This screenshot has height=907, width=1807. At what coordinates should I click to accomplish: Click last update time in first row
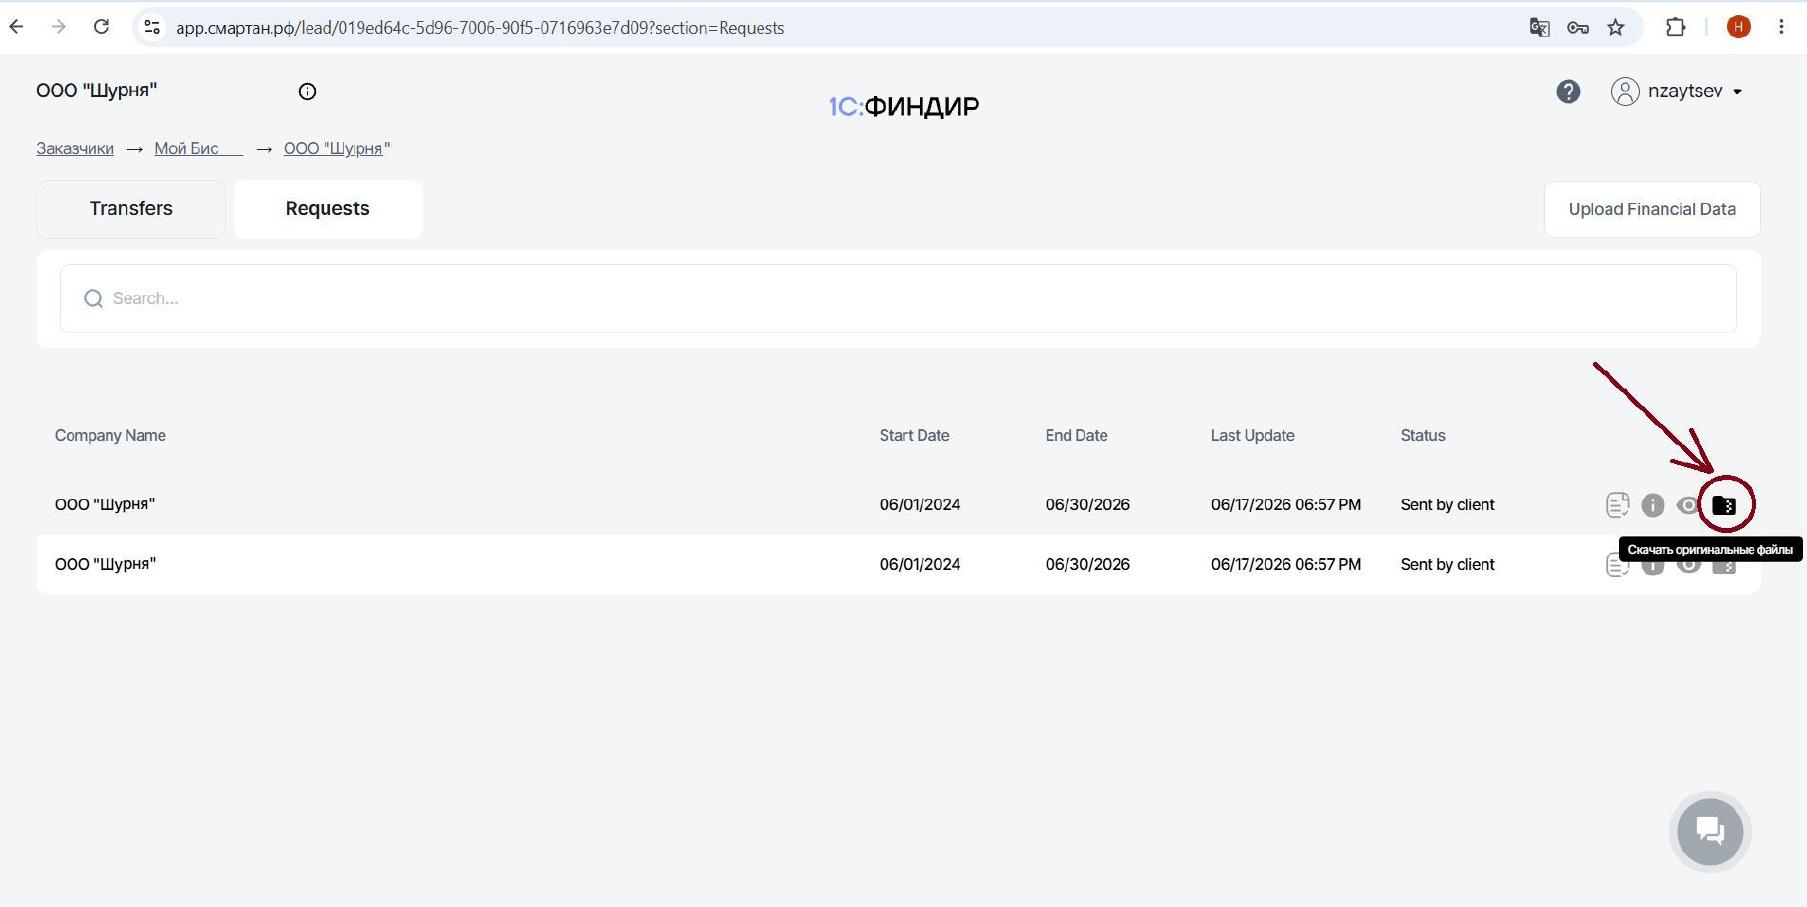point(1286,504)
